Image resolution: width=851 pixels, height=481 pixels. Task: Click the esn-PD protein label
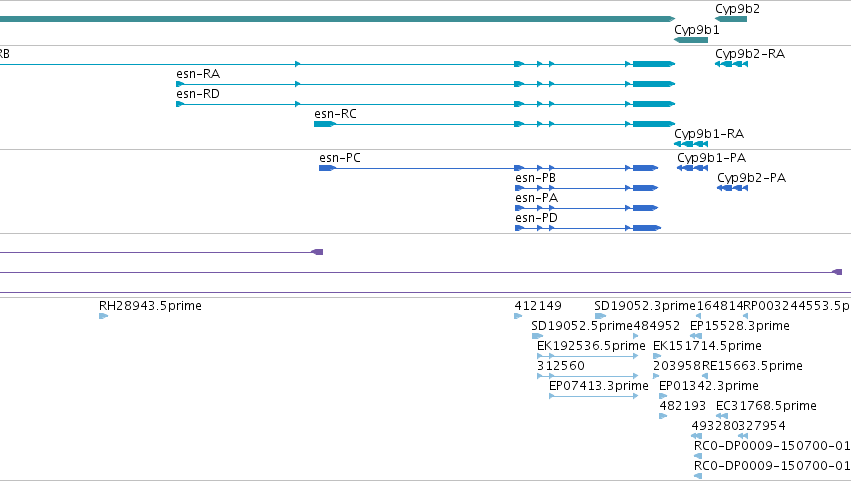[x=536, y=218]
